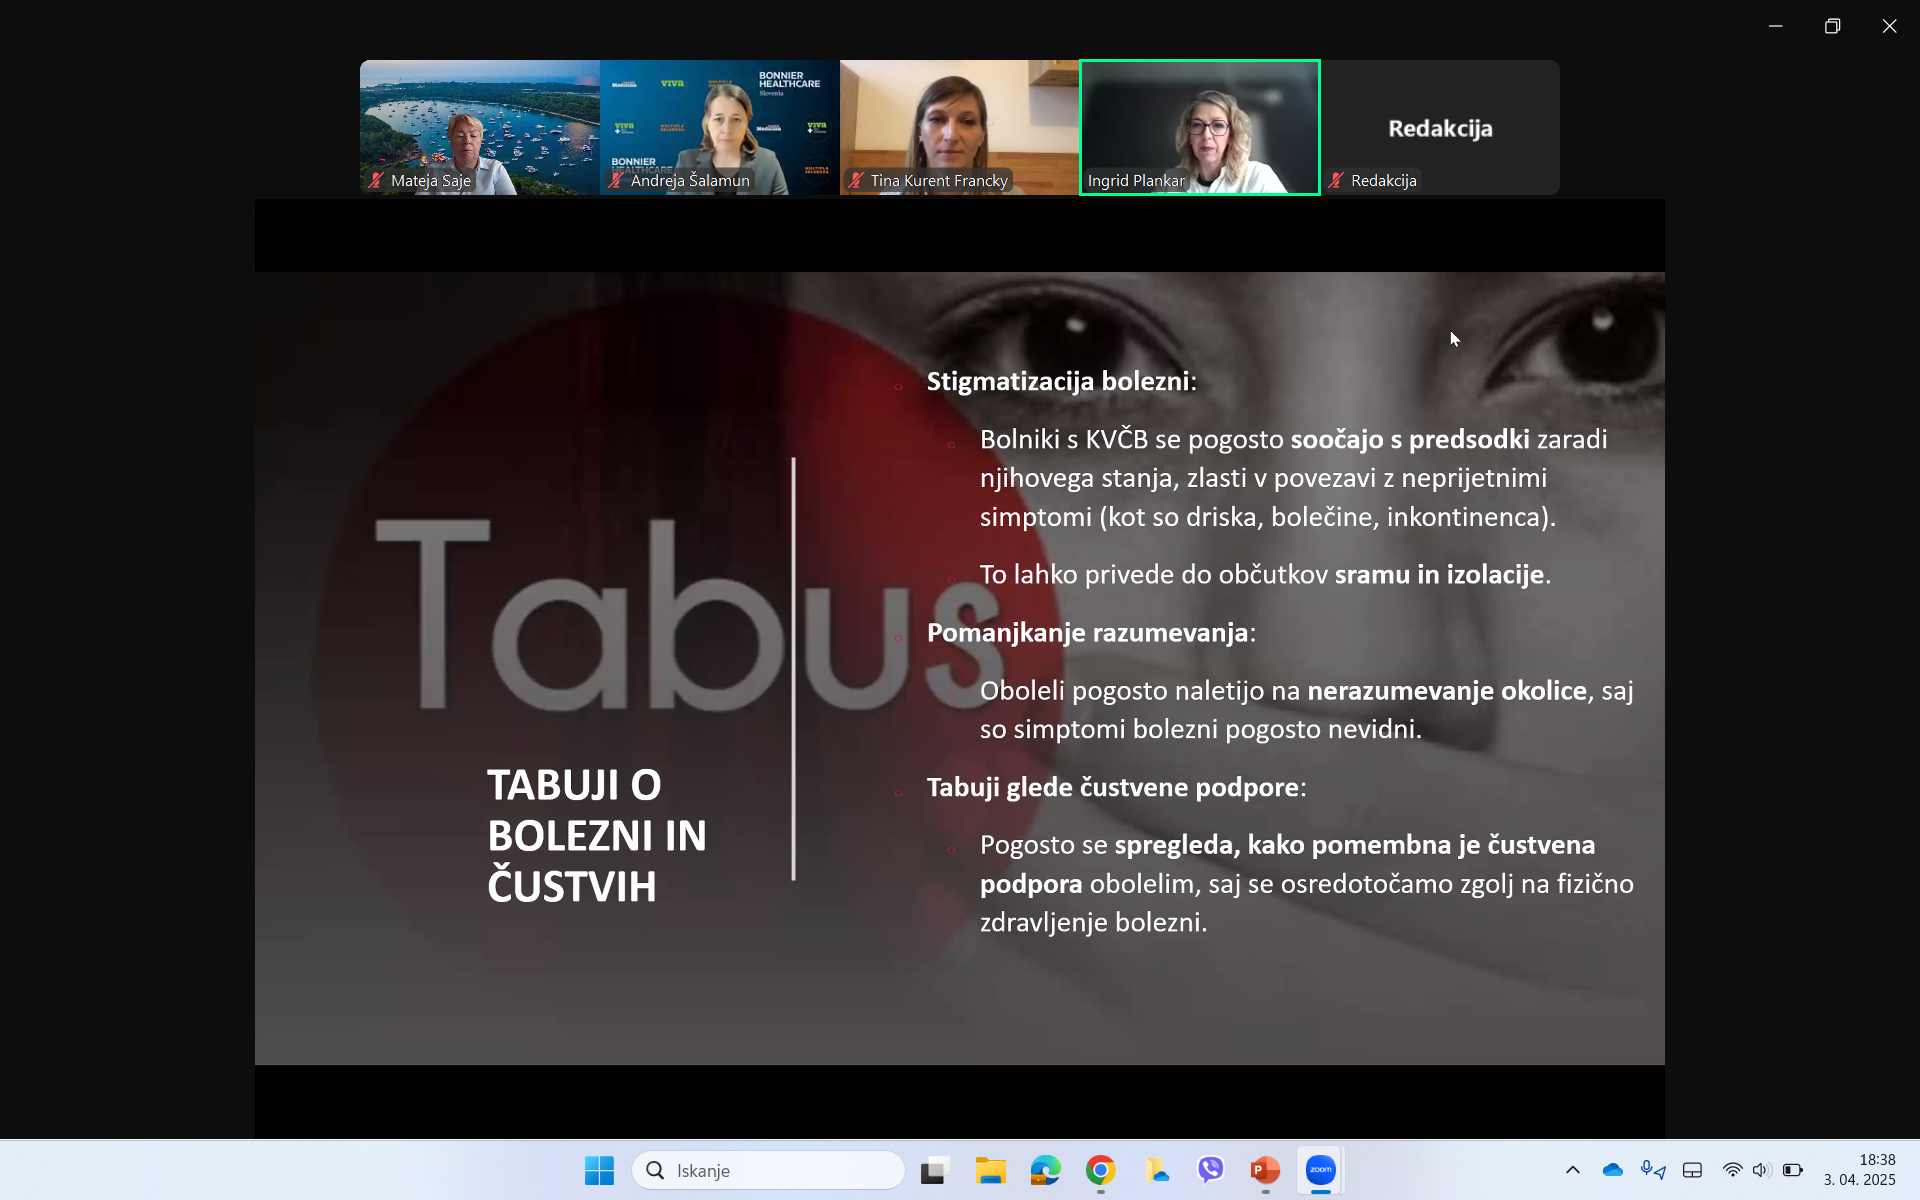Open Viber from the taskbar
Viewport: 1920px width, 1200px height.
pyautogui.click(x=1210, y=1170)
